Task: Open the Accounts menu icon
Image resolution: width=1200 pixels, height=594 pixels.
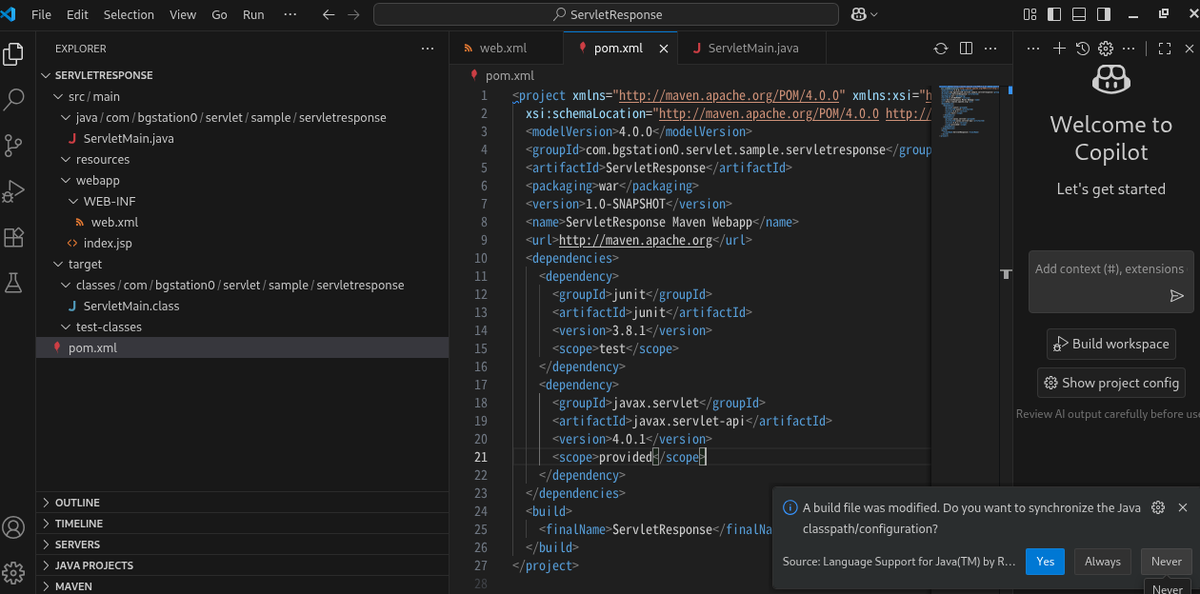Action: 14,527
